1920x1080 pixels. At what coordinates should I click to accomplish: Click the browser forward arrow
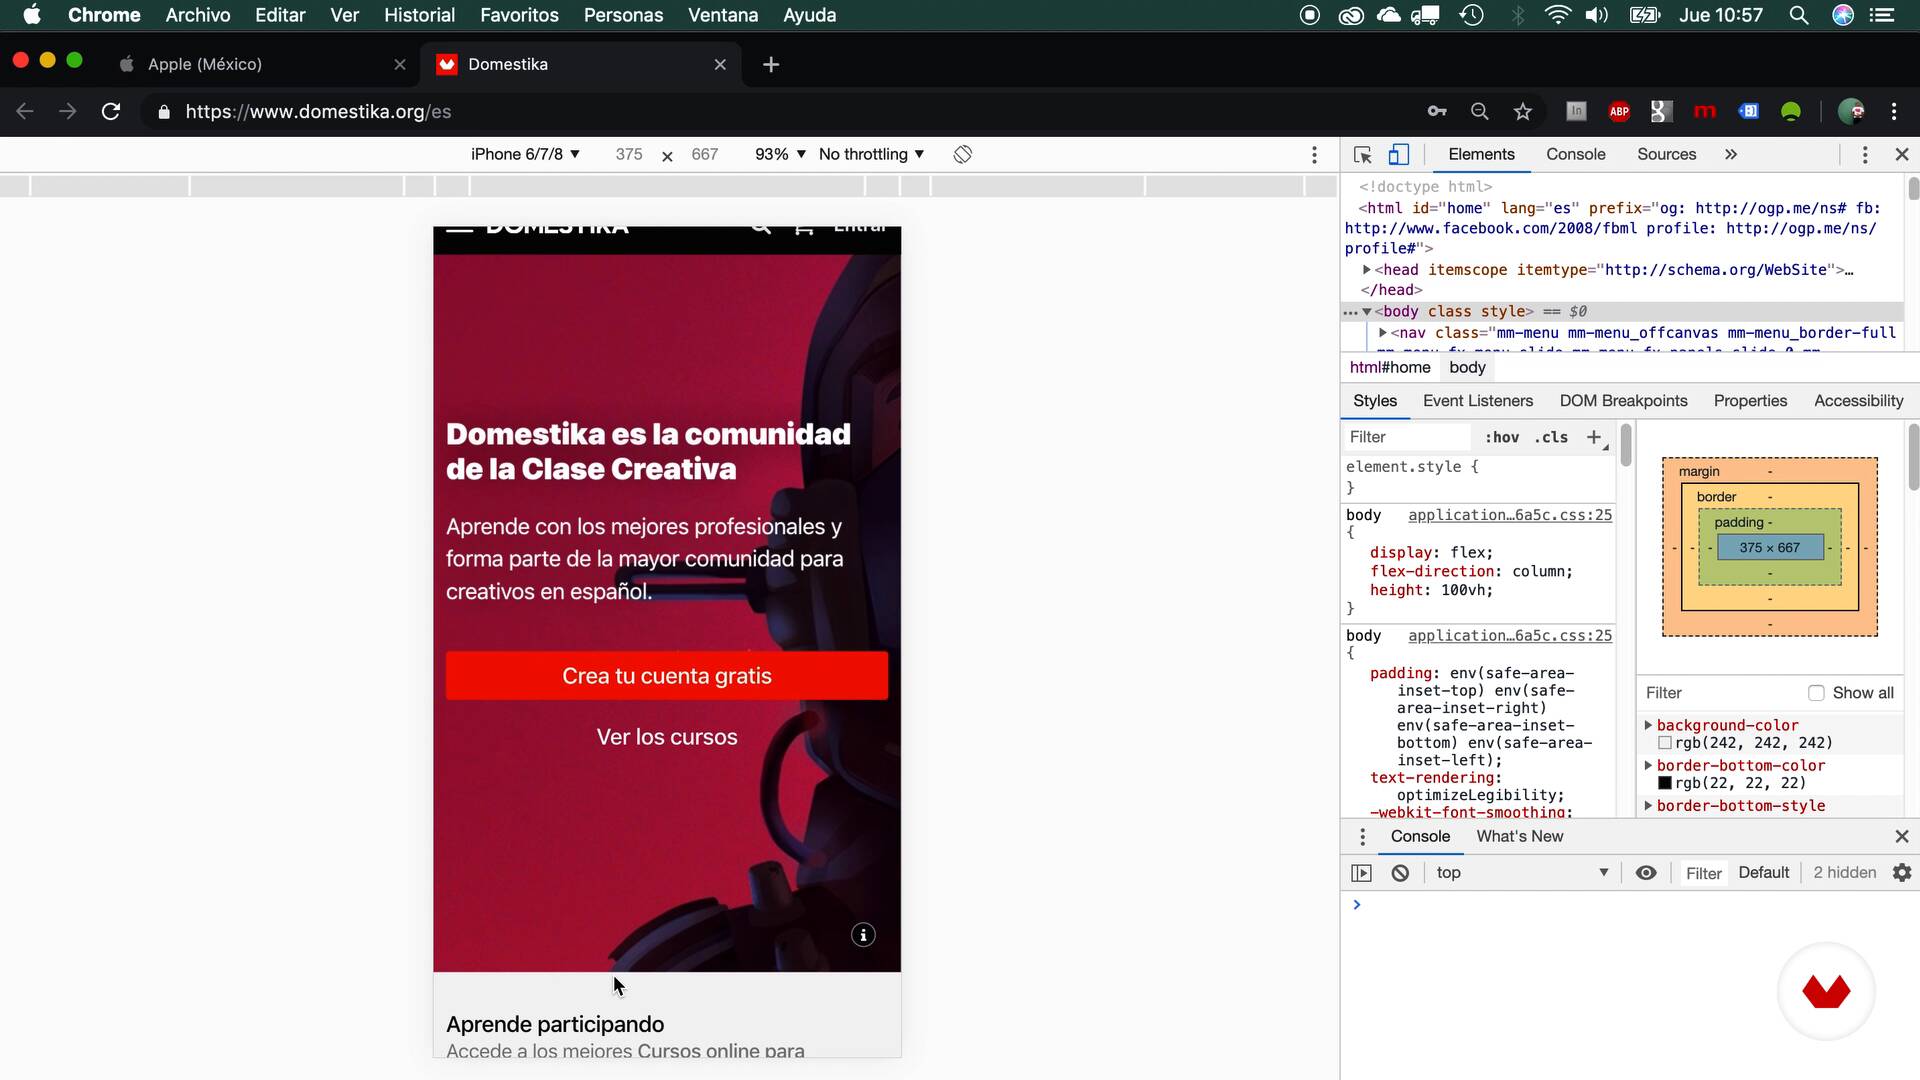pyautogui.click(x=68, y=111)
